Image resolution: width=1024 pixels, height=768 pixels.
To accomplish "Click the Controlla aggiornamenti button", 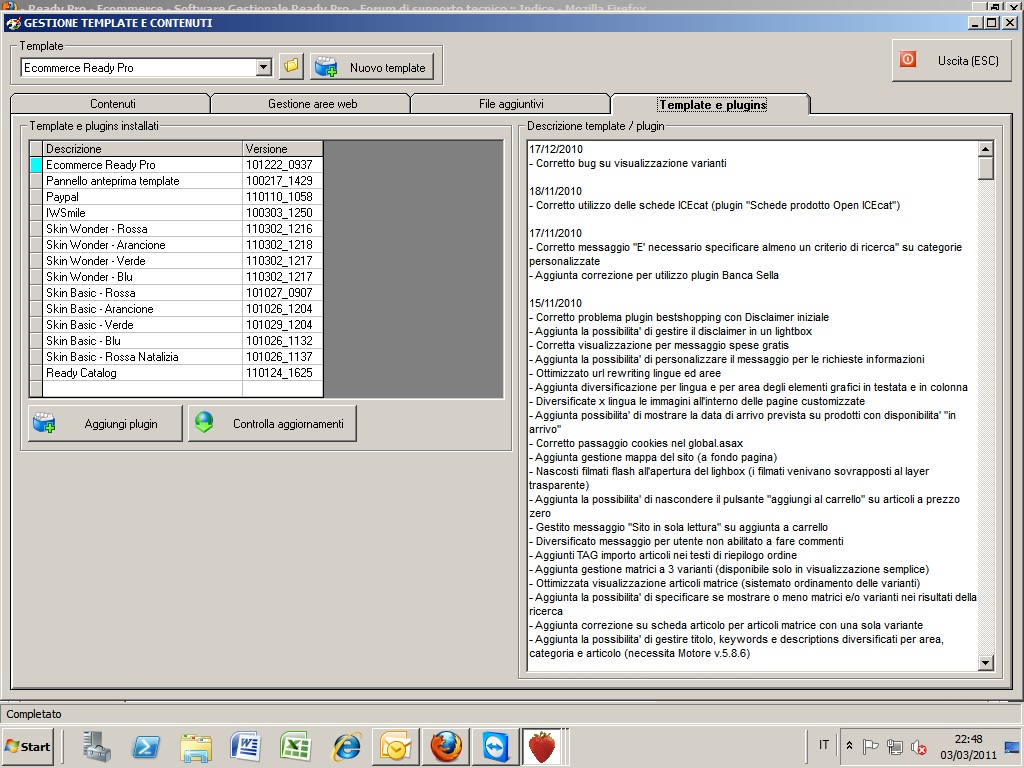I will click(272, 424).
